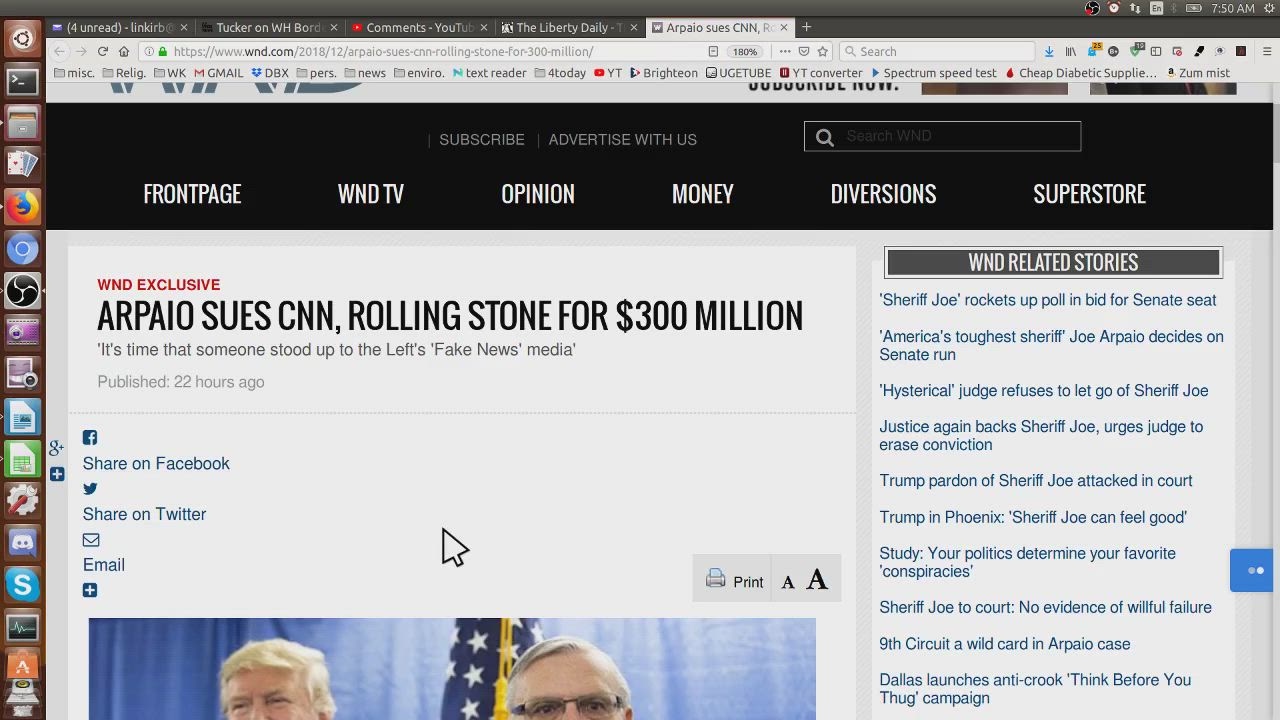
Task: Toggle reader view in the address bar
Action: tap(713, 51)
